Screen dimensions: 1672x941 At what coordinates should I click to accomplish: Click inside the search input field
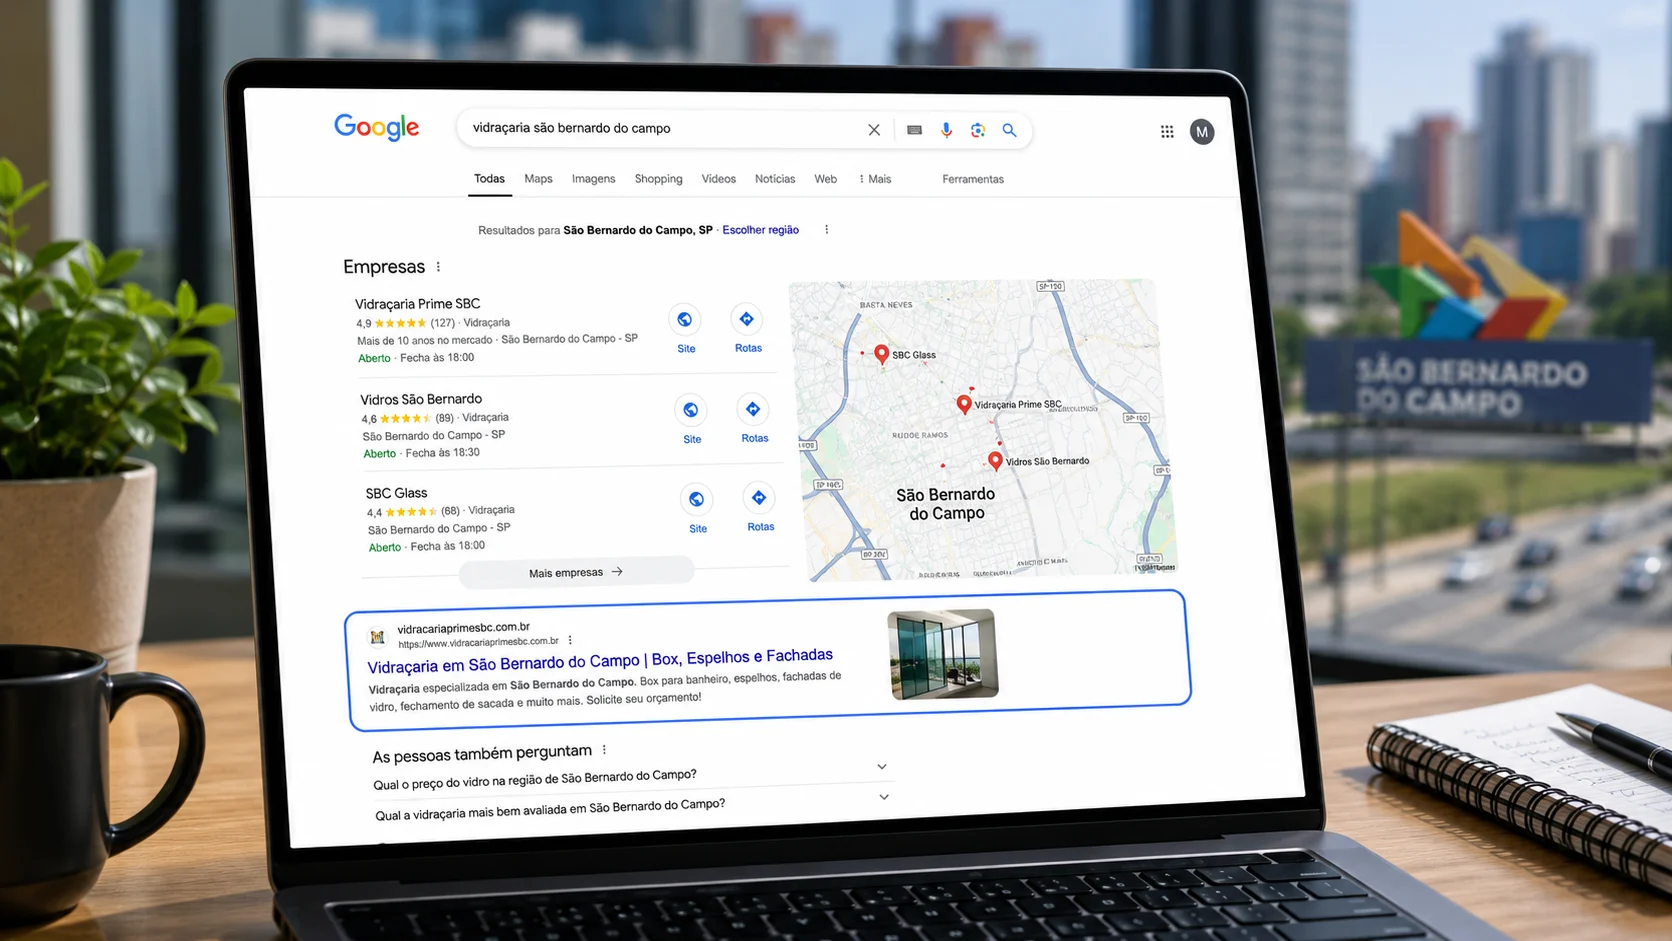660,128
